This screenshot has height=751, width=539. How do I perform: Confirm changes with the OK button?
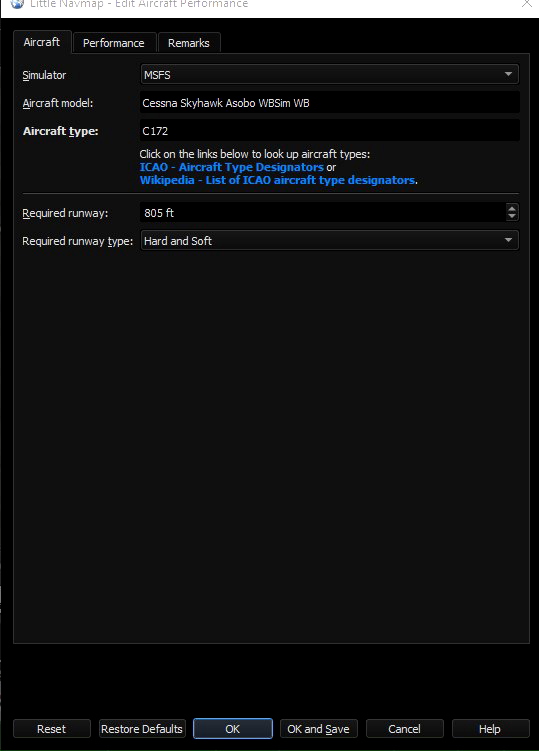pyautogui.click(x=233, y=728)
